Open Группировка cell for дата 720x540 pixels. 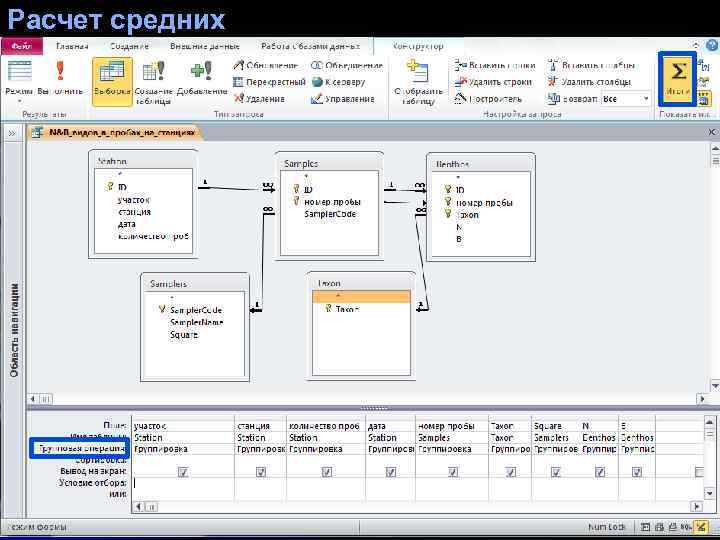391,449
